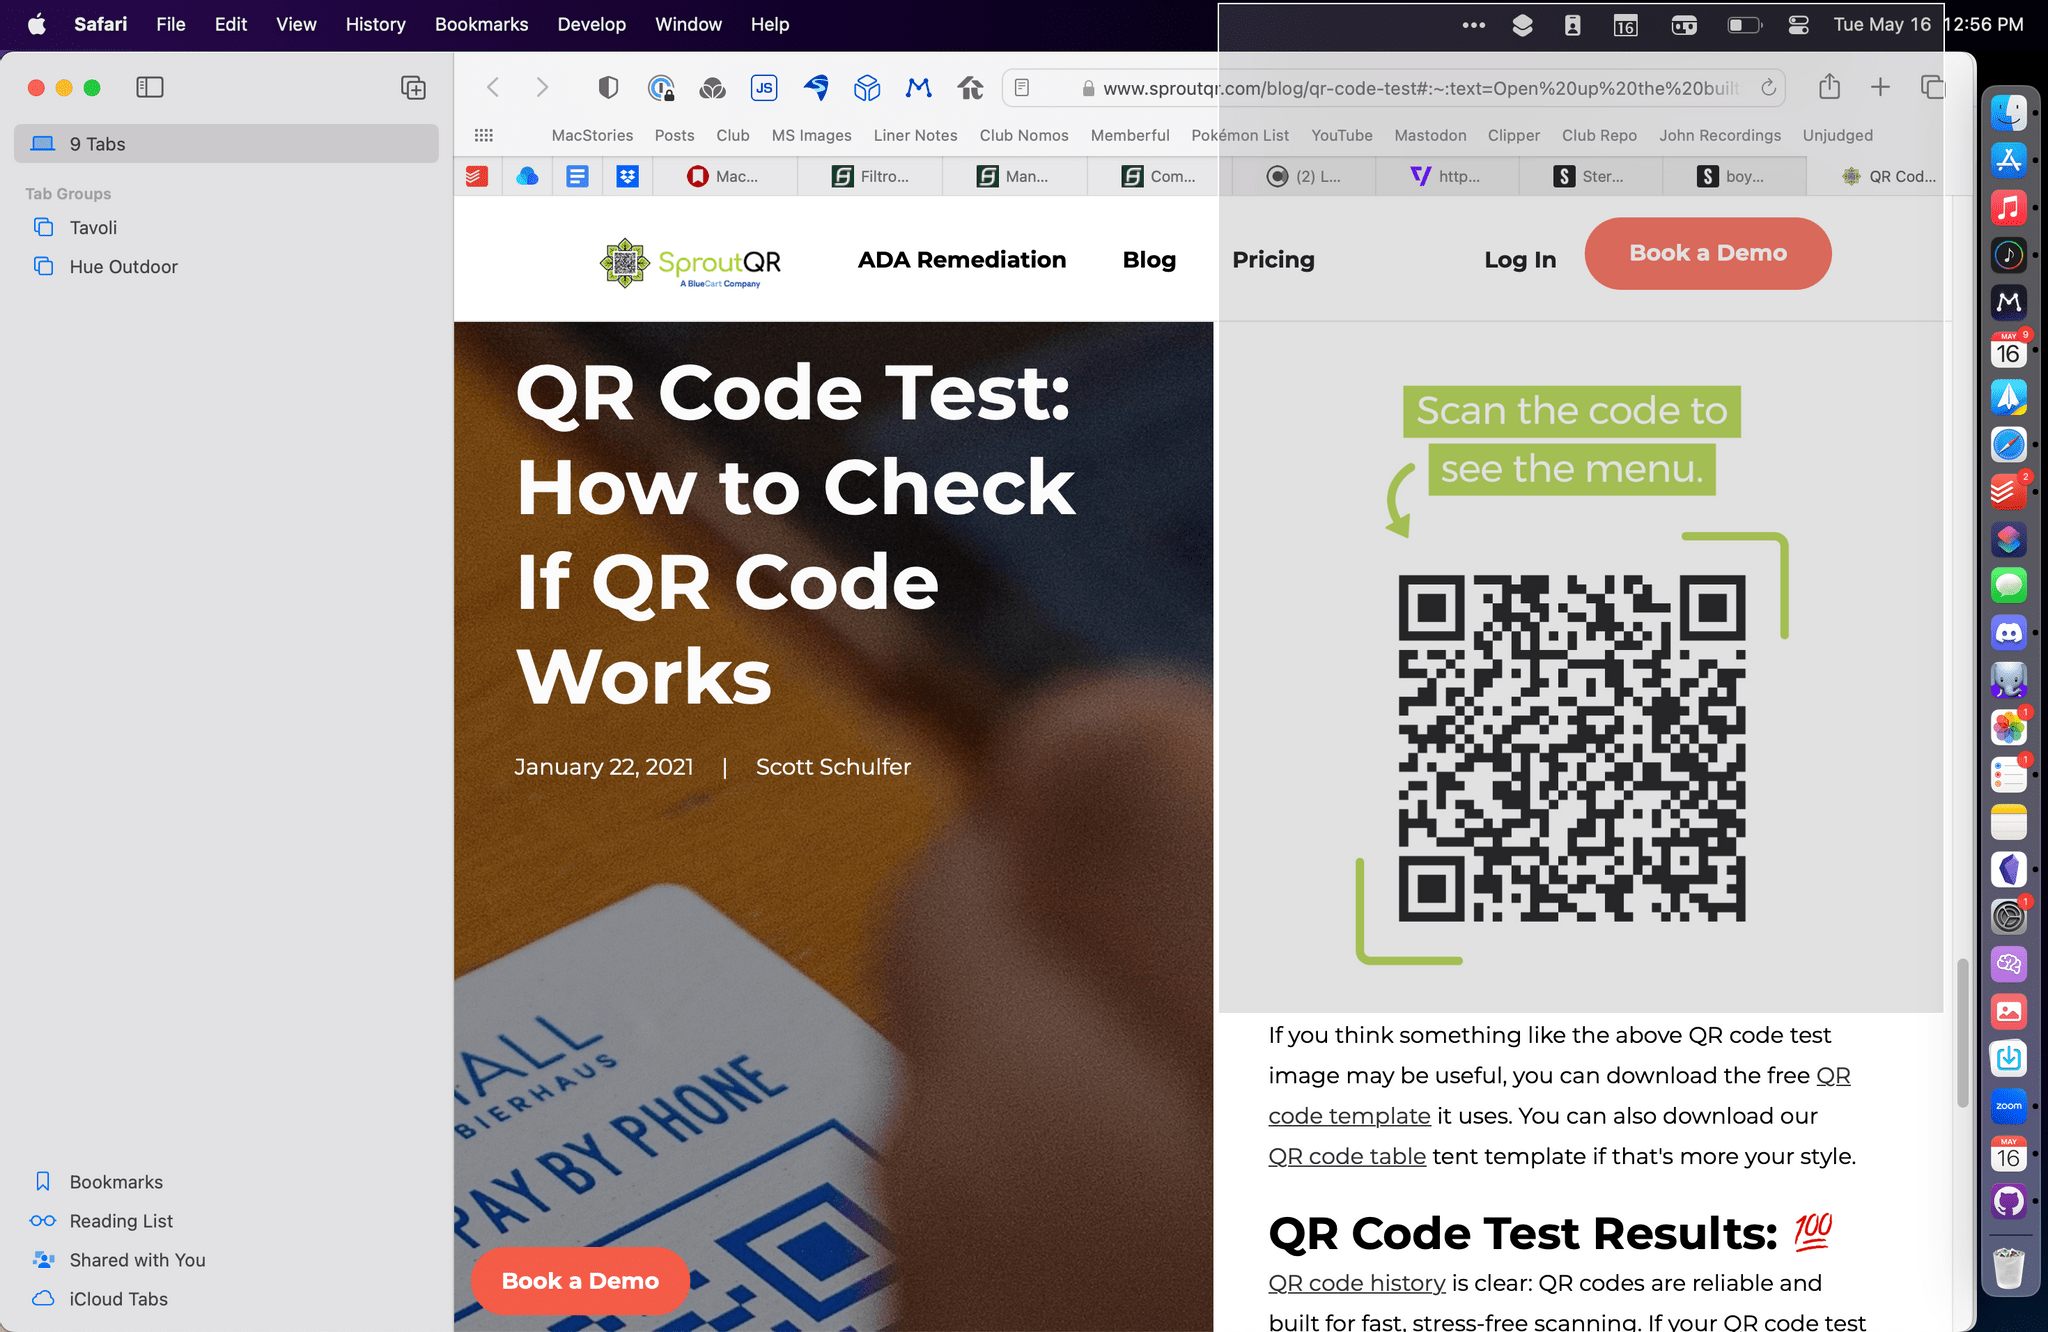Image resolution: width=2048 pixels, height=1332 pixels.
Task: Click the AdBlock shield icon in toolbar
Action: pyautogui.click(x=608, y=85)
